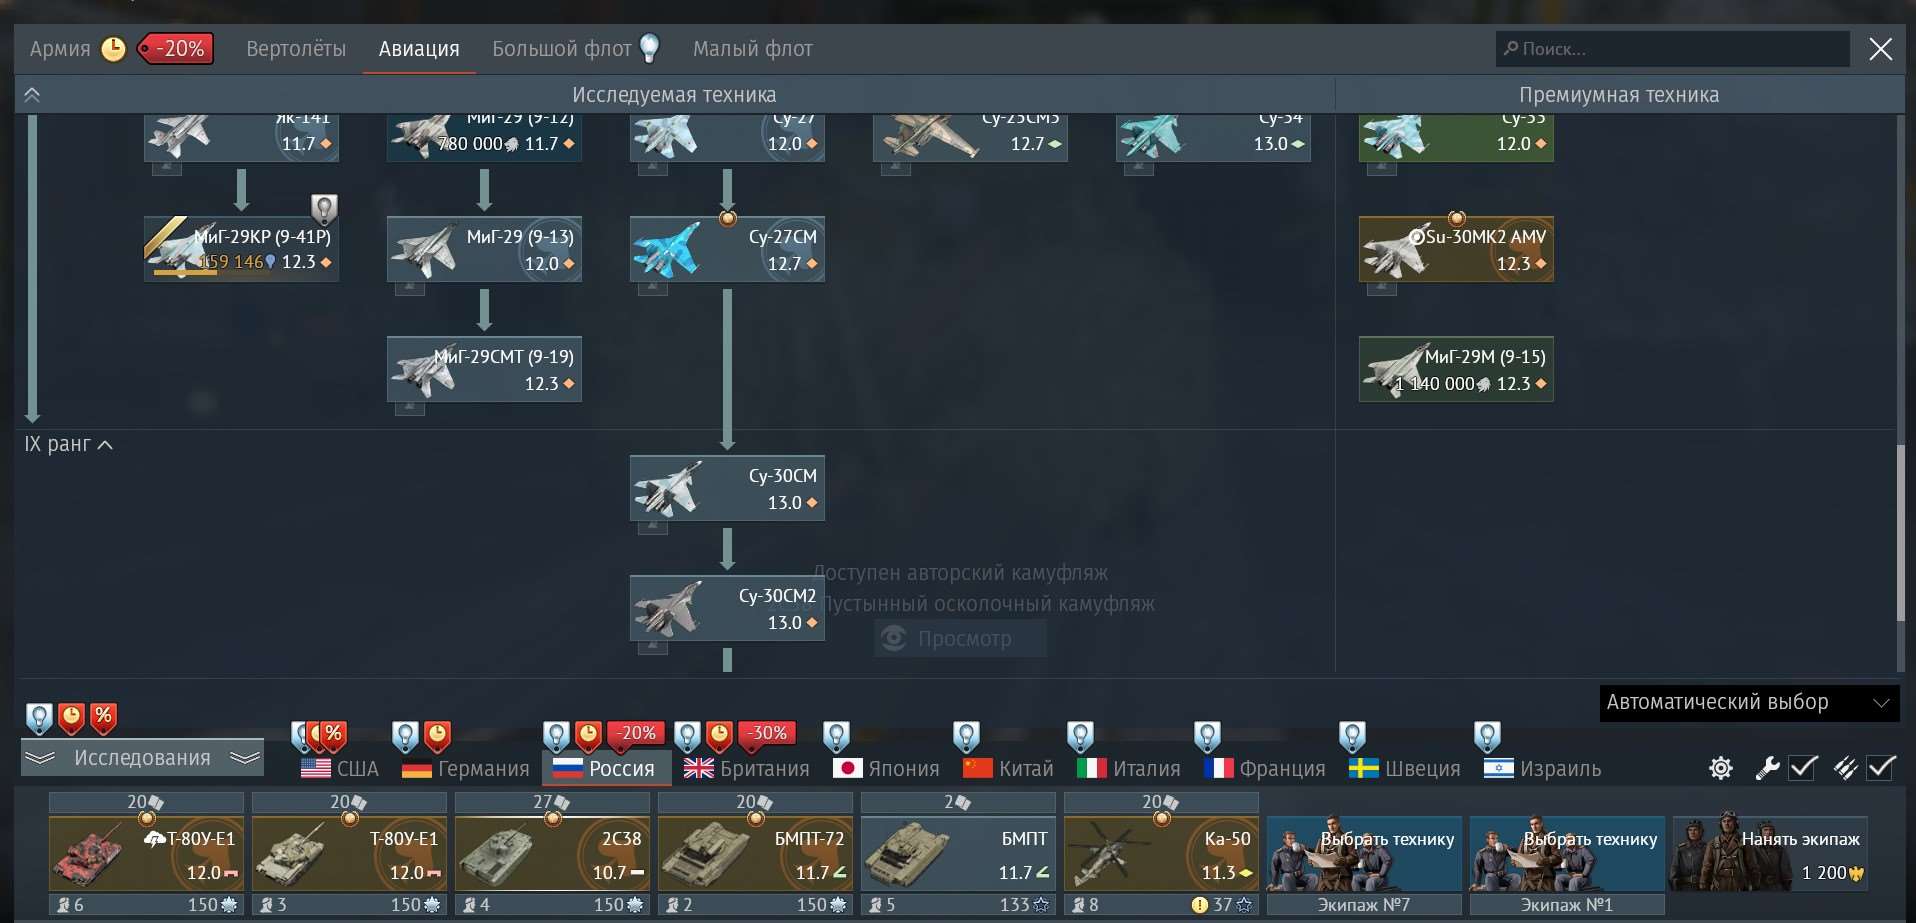Click Нанять экипаж for 1 200
Screen dimensions: 1916x923
coord(1770,853)
